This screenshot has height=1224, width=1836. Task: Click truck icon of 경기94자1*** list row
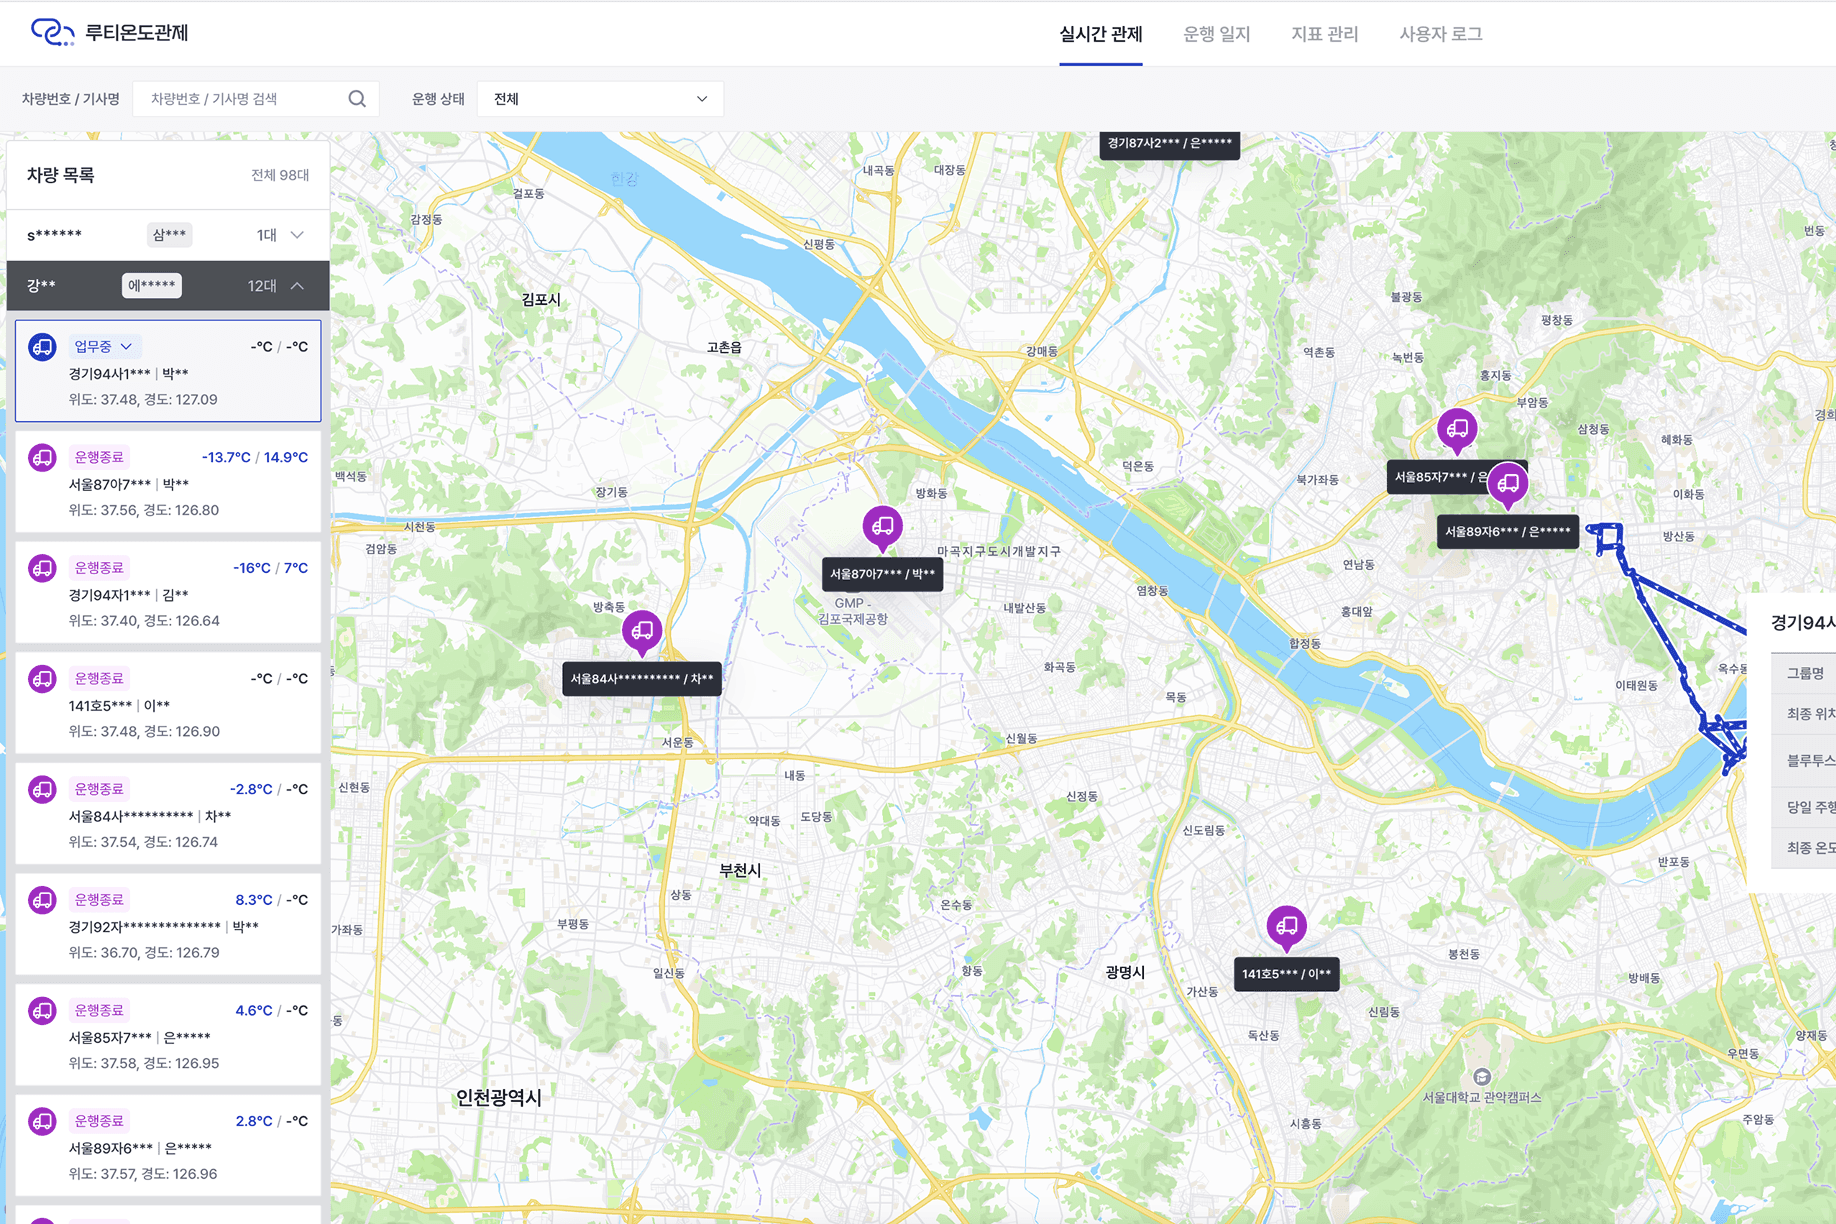(42, 568)
